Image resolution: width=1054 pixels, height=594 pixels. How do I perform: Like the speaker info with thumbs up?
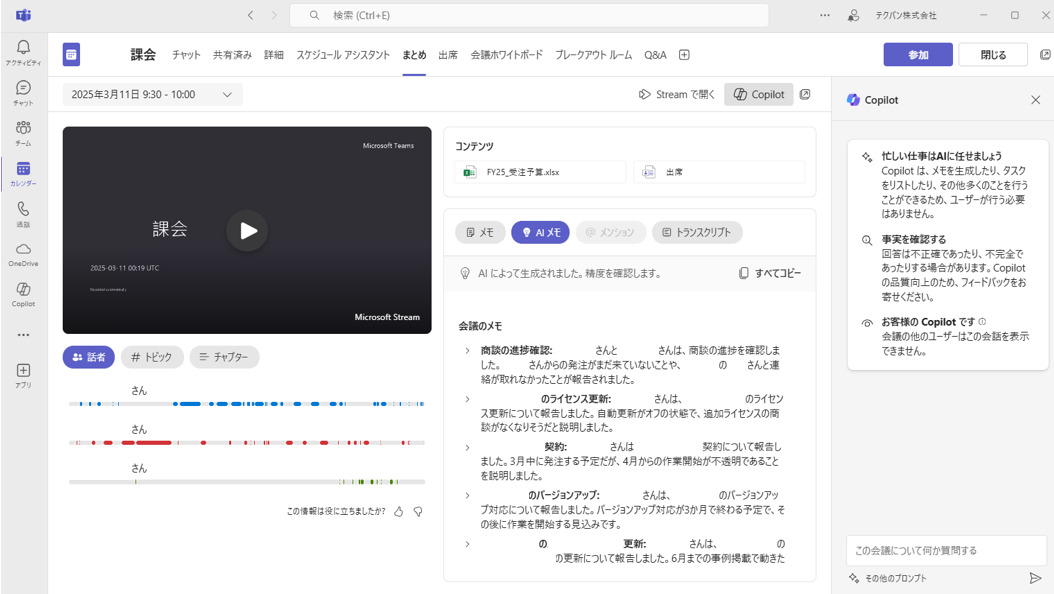(x=399, y=511)
